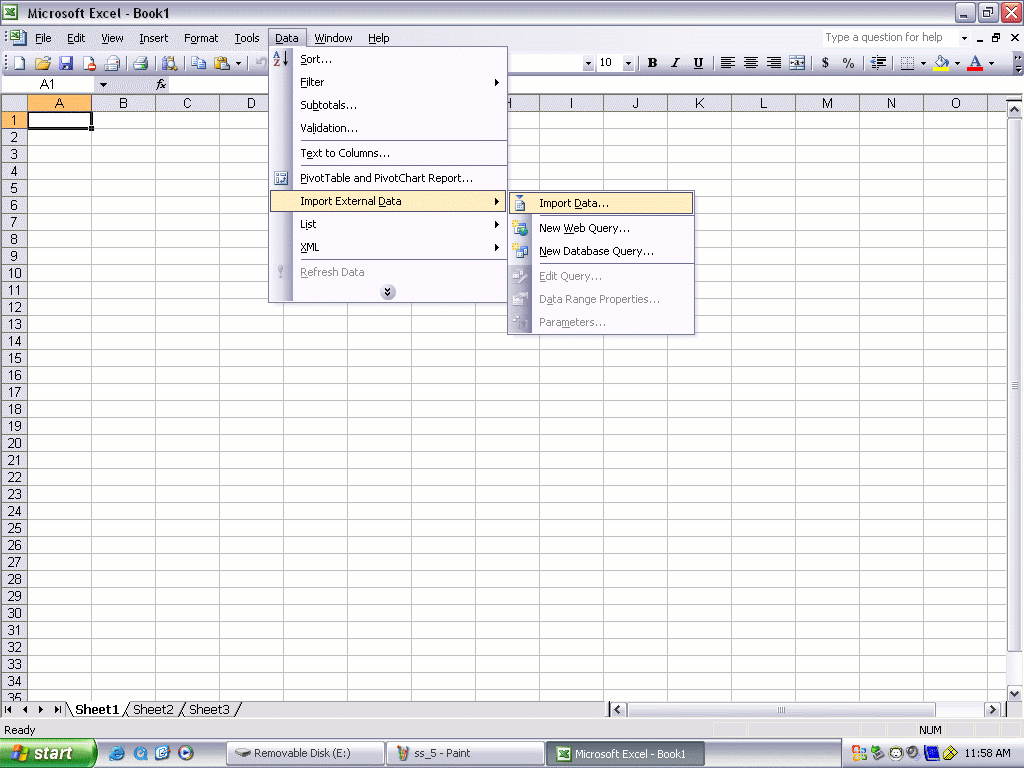Click the New blank workbook icon

[x=19, y=63]
